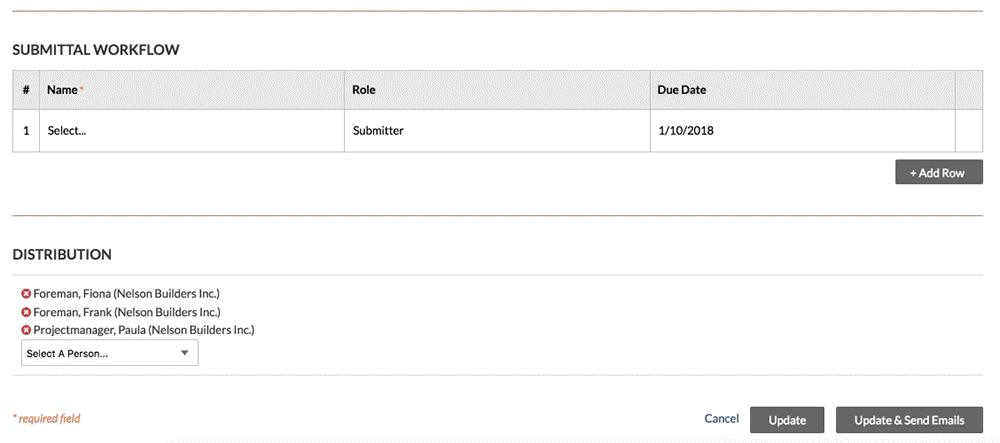Click the Role column header
This screenshot has width=1000, height=443.
[364, 90]
